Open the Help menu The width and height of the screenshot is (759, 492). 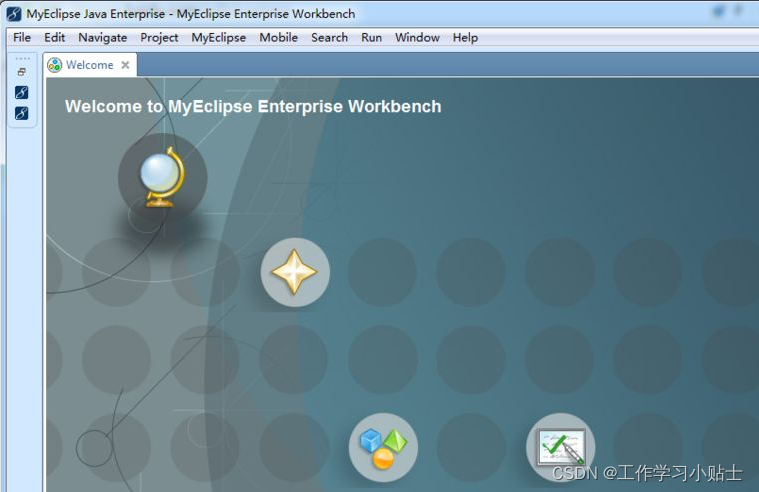pos(465,38)
